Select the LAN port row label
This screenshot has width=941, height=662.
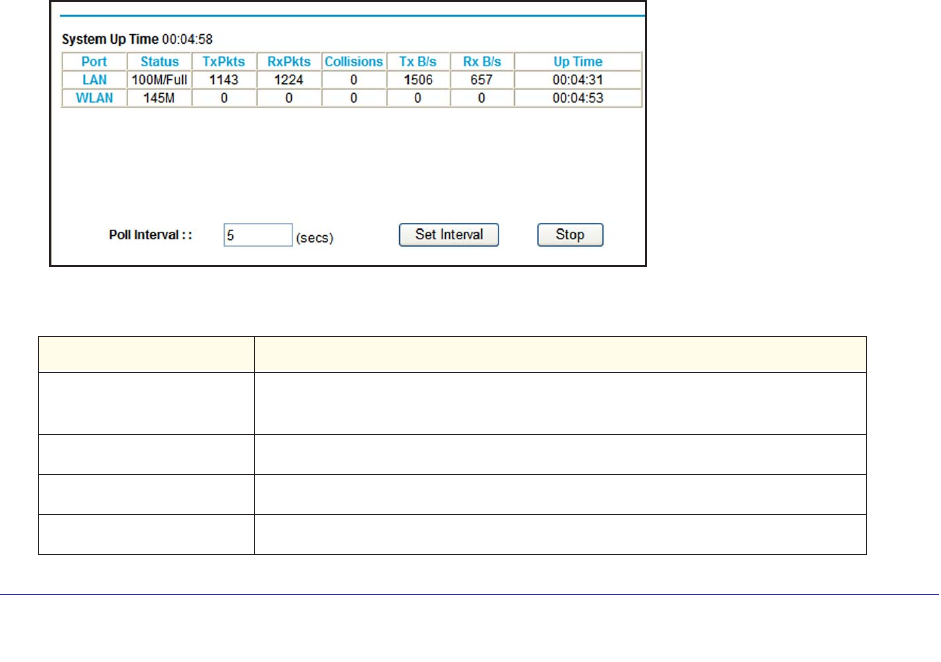pyautogui.click(x=94, y=80)
